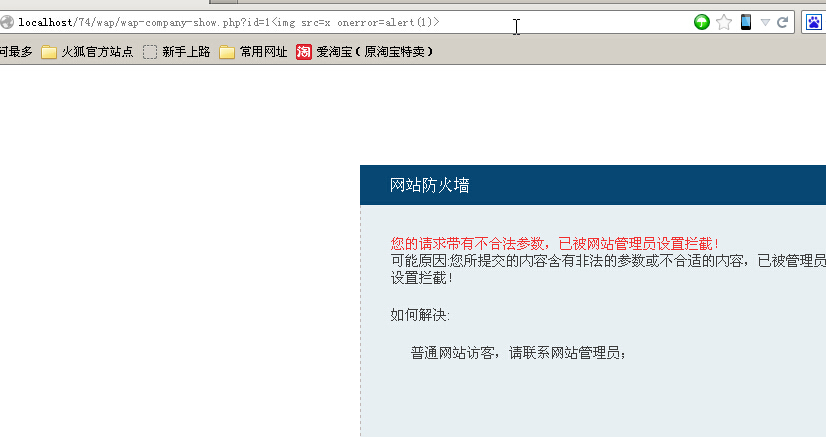826x437 pixels.
Task: Click the red Taobao 淘 icon
Action: (304, 52)
